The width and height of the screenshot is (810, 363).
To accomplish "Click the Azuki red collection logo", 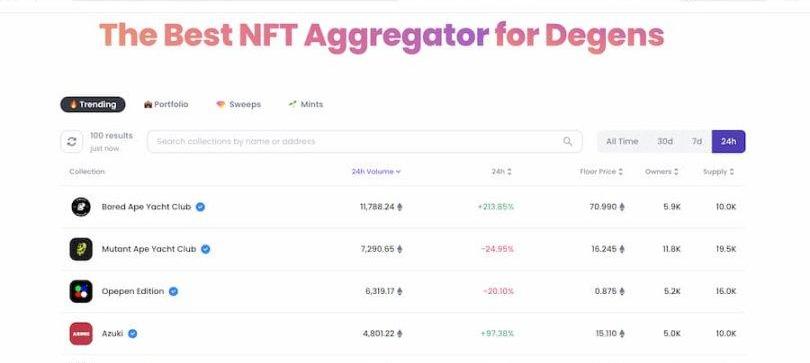I will (81, 334).
